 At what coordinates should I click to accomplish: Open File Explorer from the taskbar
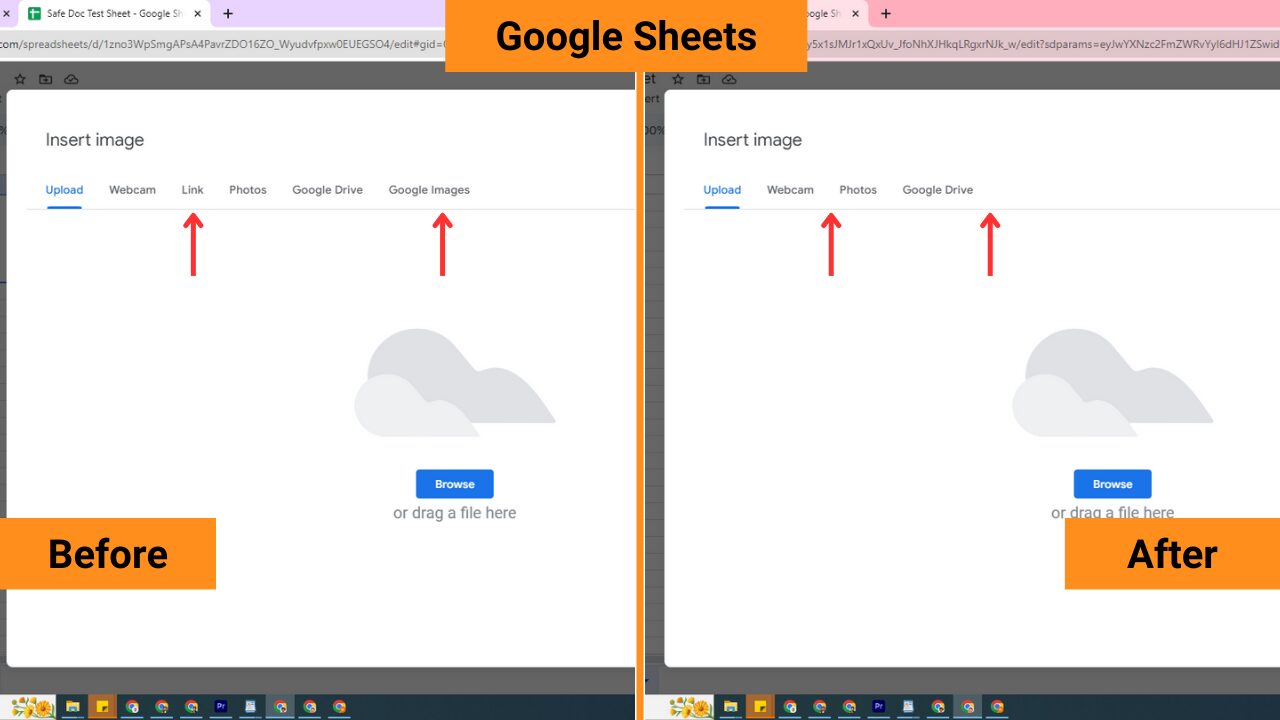click(x=71, y=707)
